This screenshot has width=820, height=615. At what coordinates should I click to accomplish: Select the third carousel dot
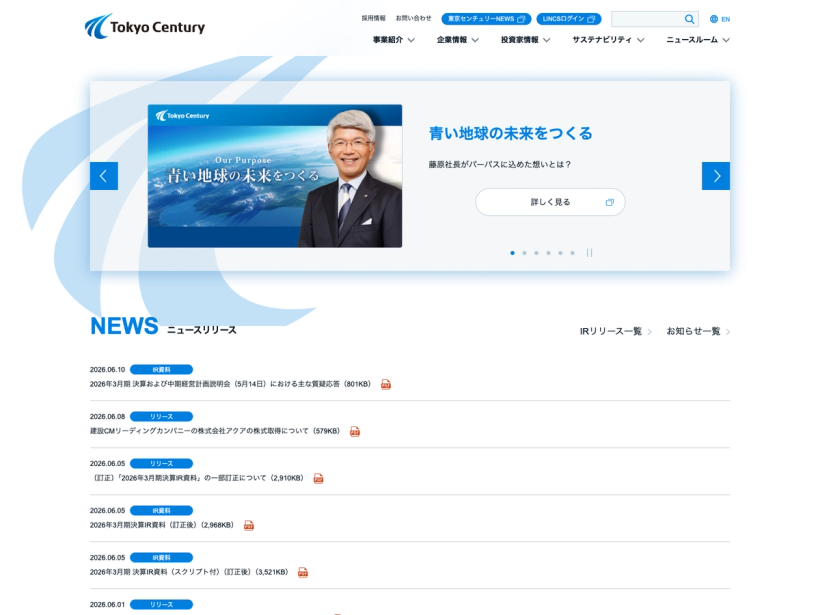point(537,253)
